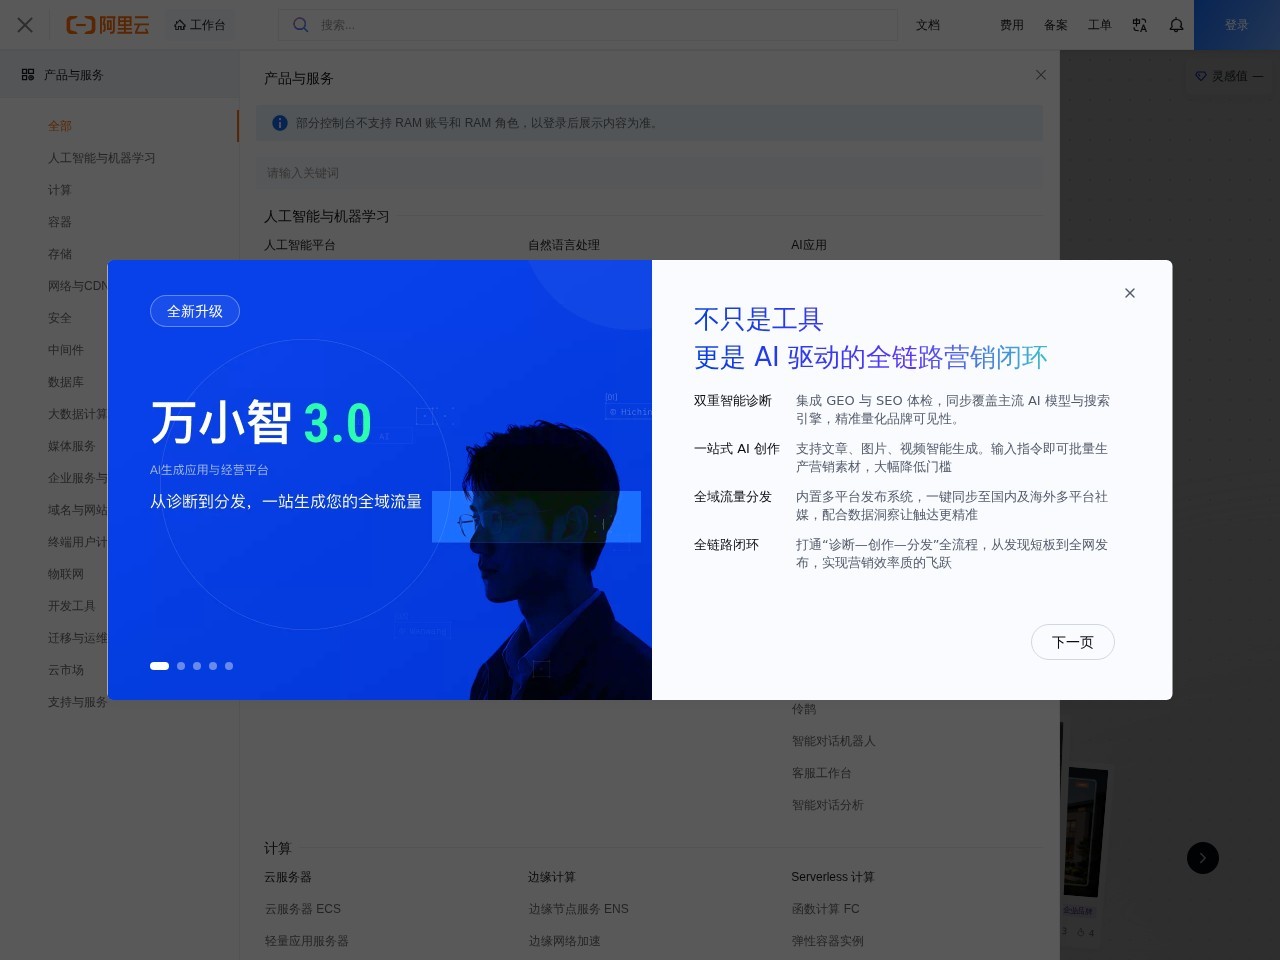The width and height of the screenshot is (1280, 960).
Task: Open 云服务器 ECS link
Action: point(303,909)
